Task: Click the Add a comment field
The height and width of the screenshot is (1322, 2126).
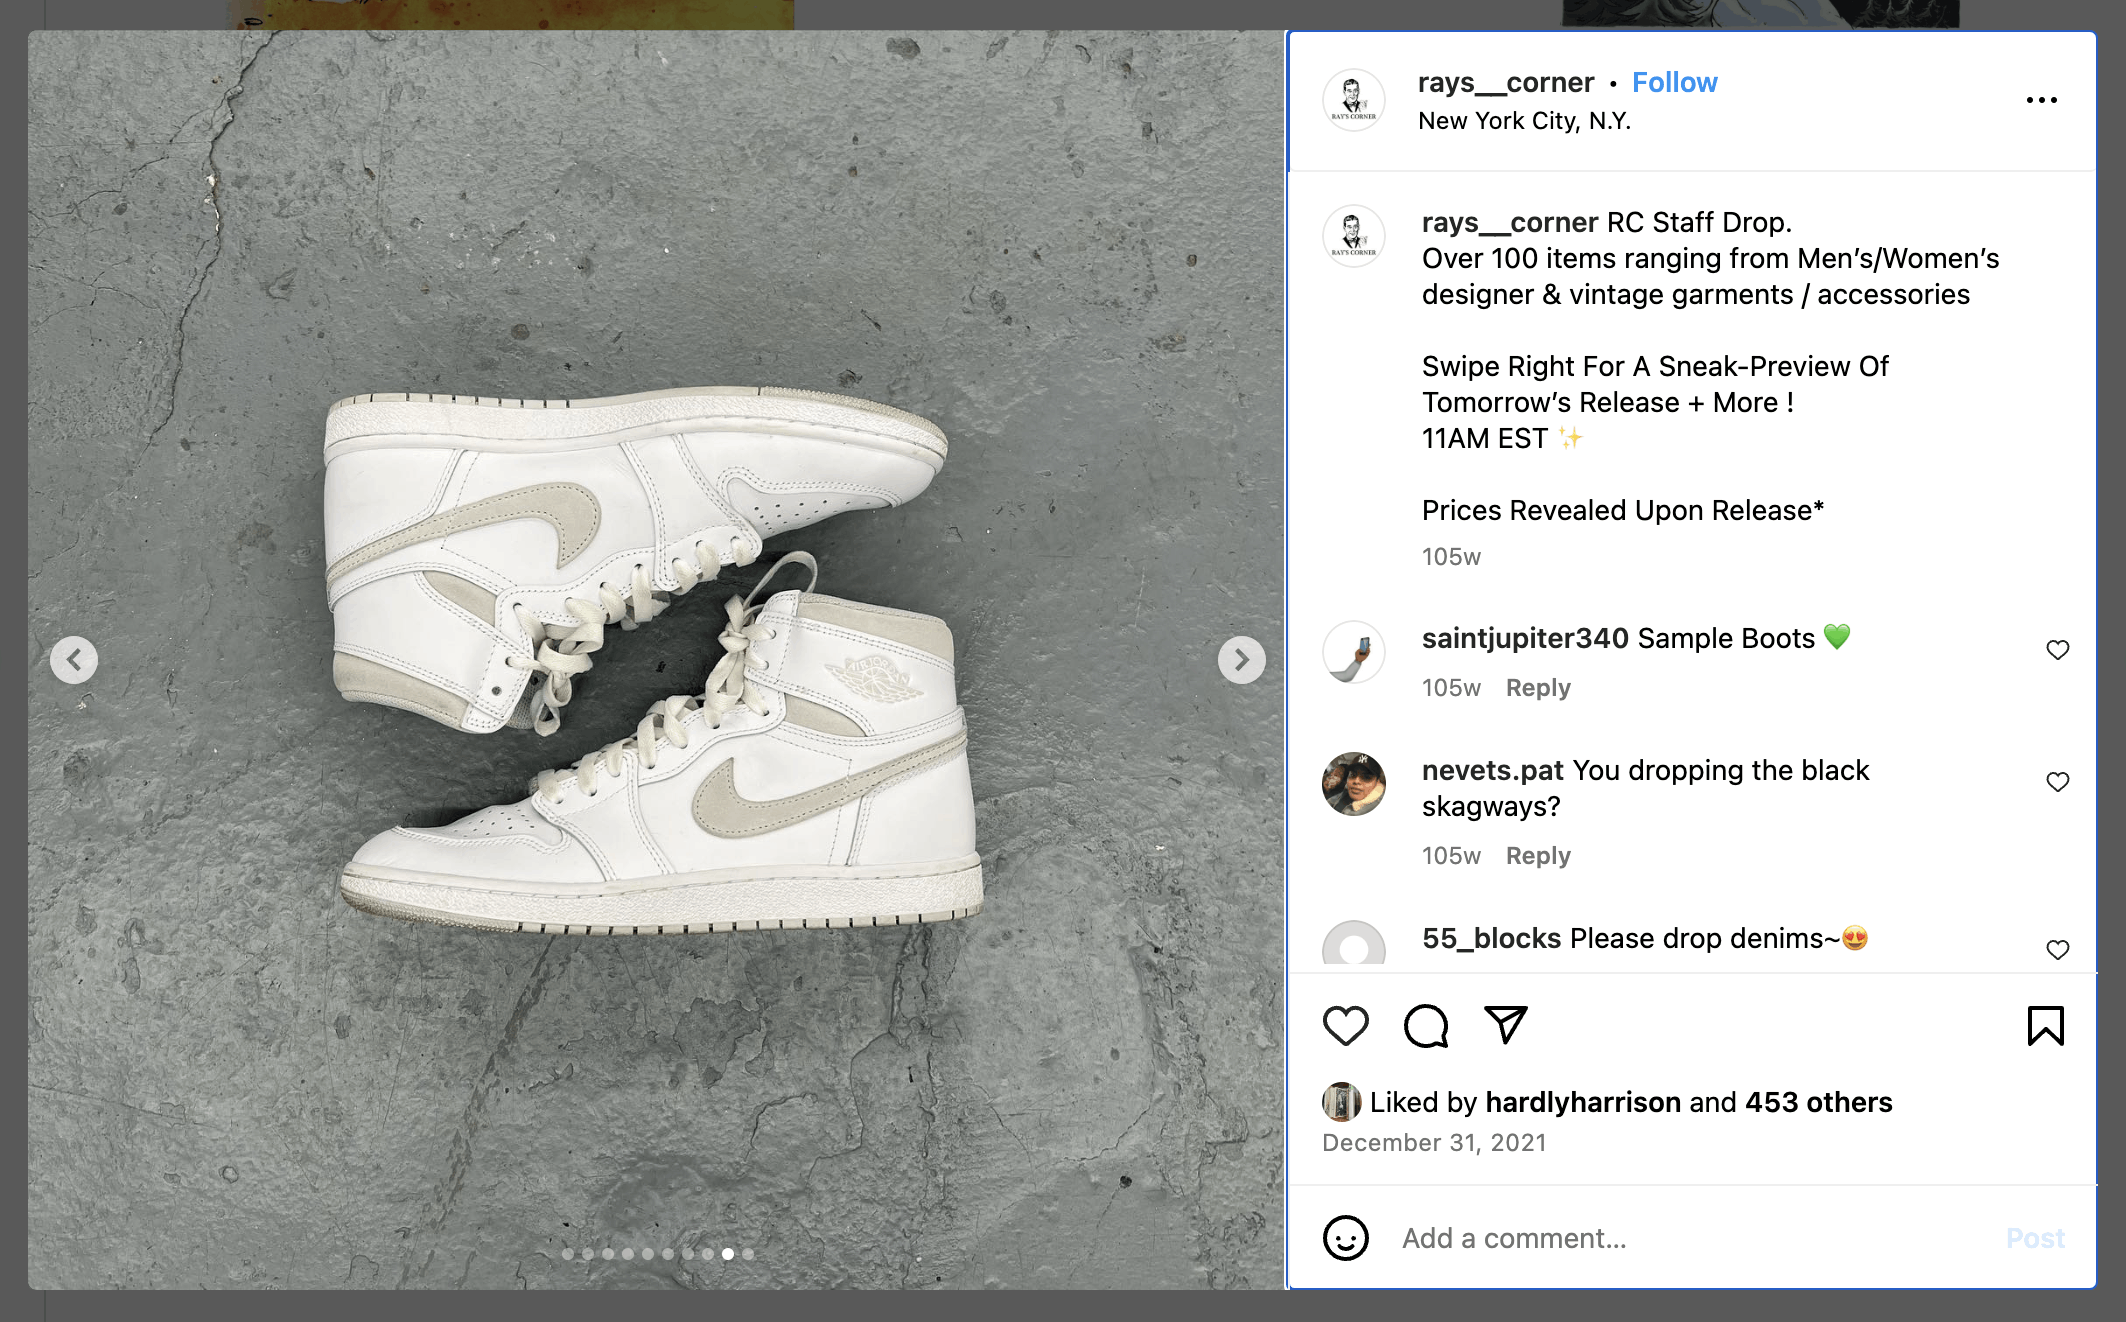Action: click(1690, 1238)
